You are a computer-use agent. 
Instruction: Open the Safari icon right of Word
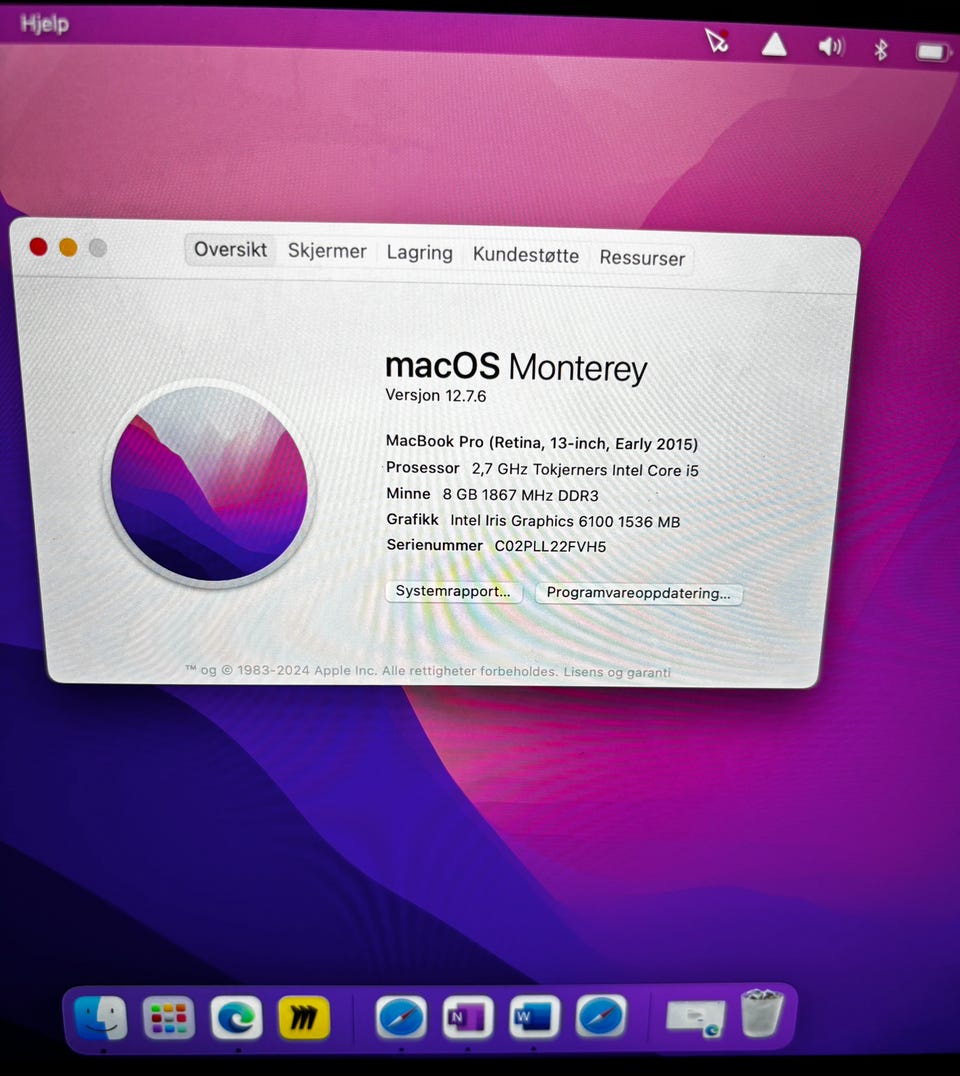601,1016
